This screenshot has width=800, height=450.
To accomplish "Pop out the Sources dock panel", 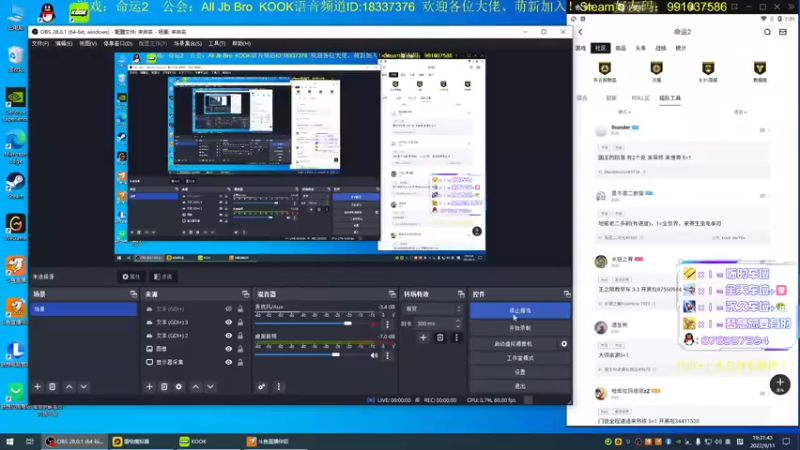I will [x=245, y=294].
